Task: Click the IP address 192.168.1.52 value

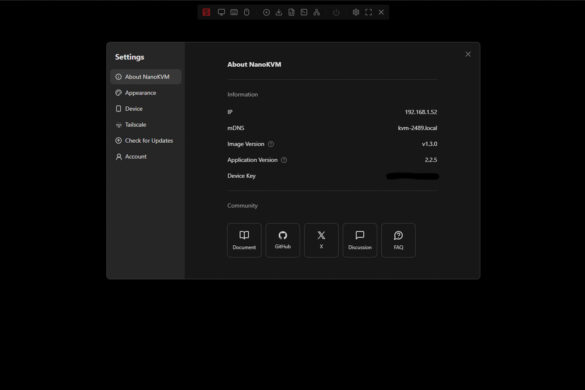Action: coord(421,112)
